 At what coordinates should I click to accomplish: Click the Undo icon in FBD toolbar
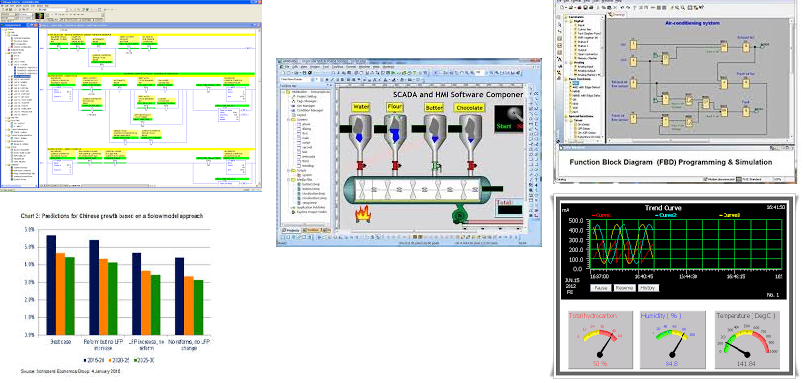click(622, 7)
